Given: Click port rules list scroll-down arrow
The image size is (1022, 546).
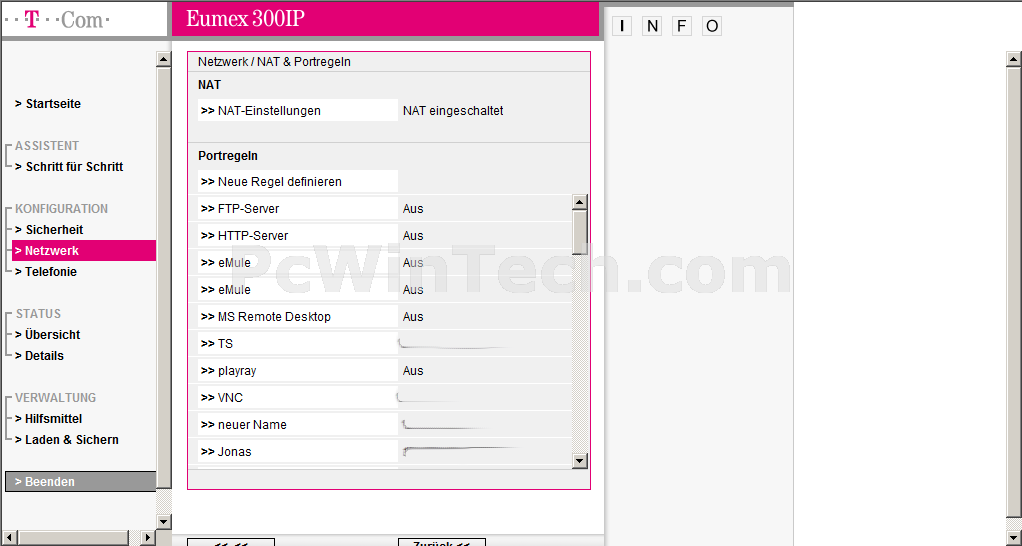Looking at the screenshot, I should (x=579, y=461).
